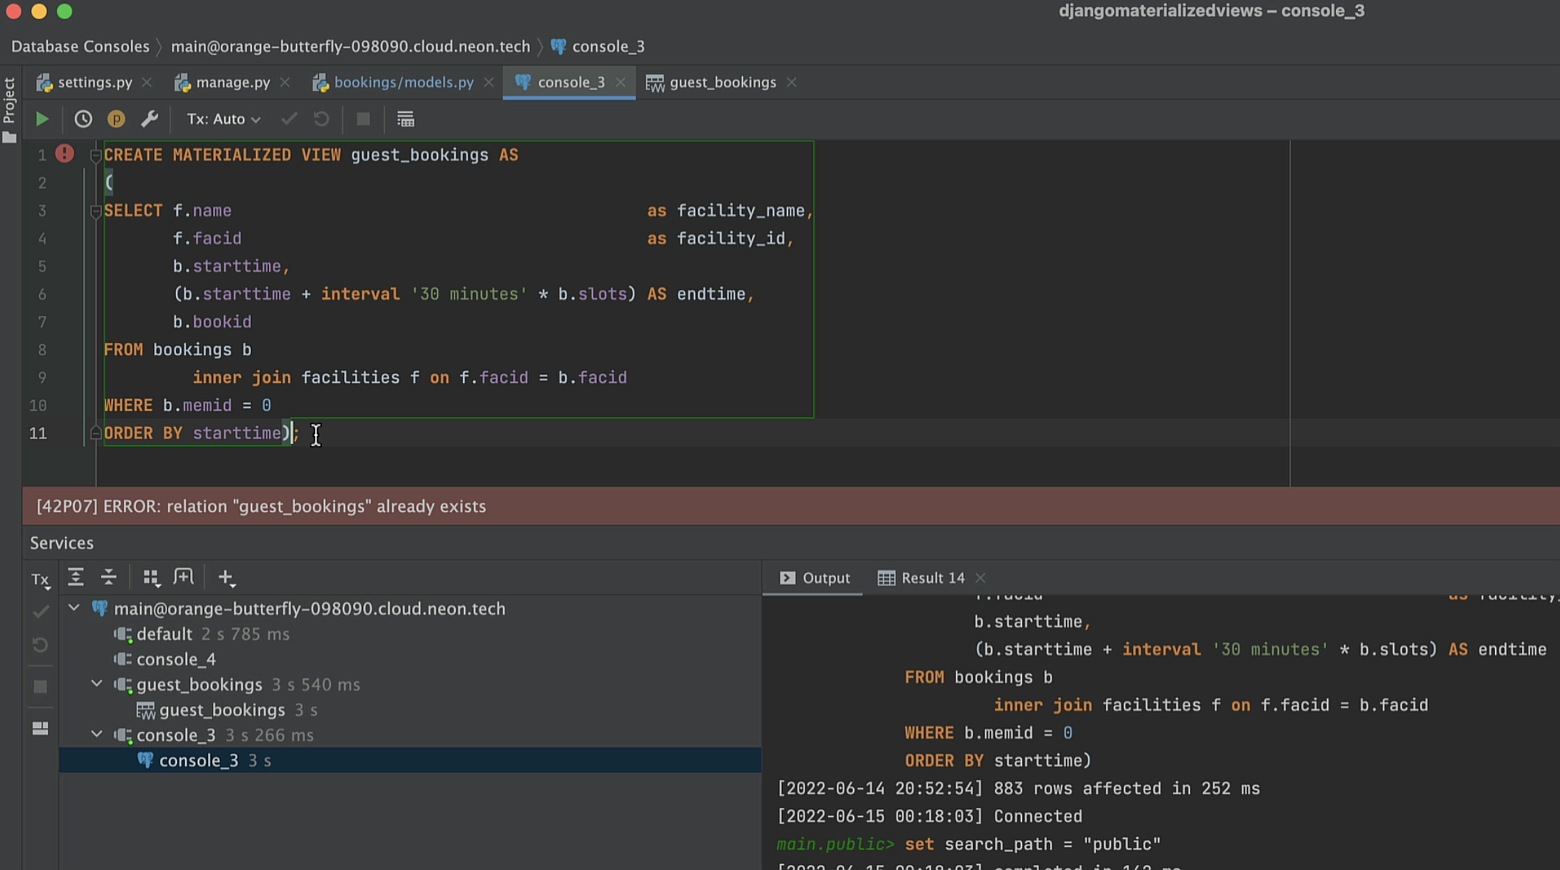Click Expand All icon in Services toolbar
This screenshot has height=870, width=1560.
click(76, 577)
